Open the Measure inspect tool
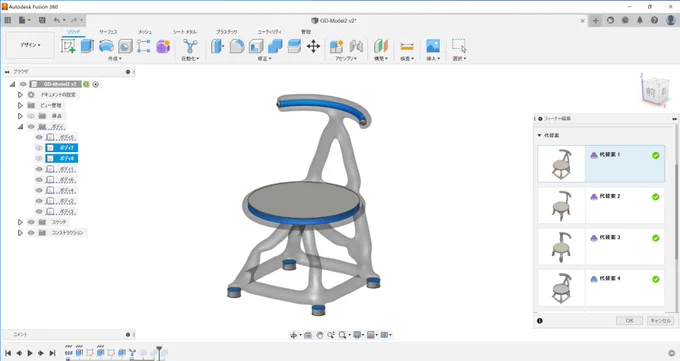The width and height of the screenshot is (680, 361). [x=407, y=46]
